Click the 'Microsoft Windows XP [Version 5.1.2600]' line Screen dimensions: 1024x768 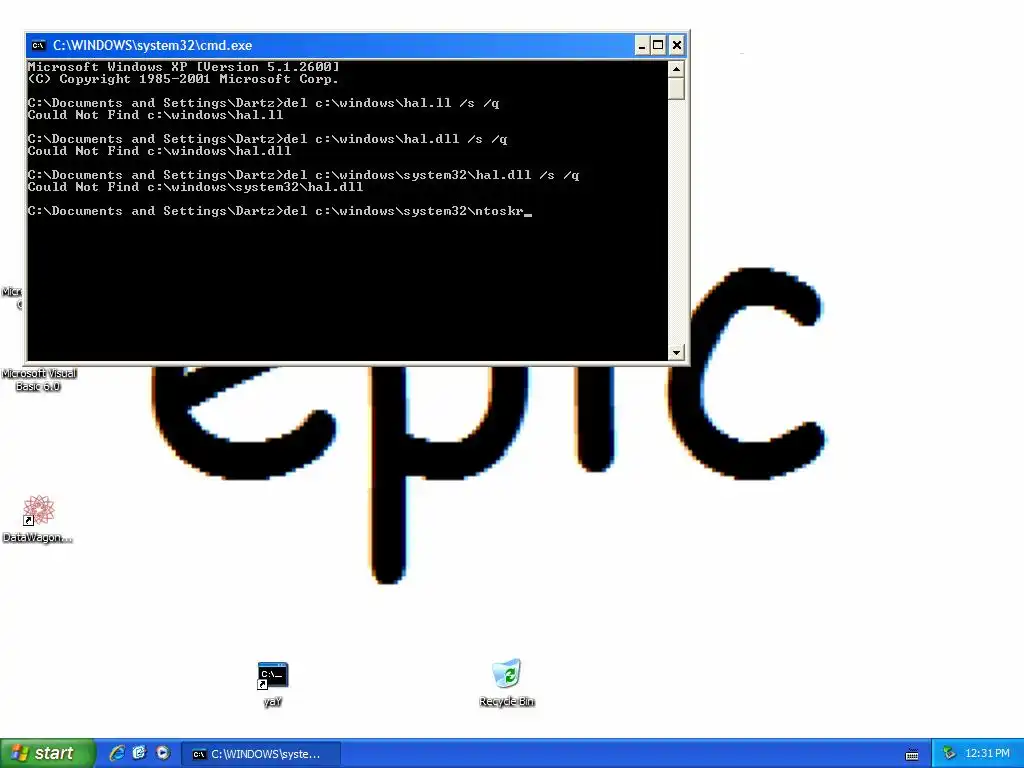click(x=184, y=67)
